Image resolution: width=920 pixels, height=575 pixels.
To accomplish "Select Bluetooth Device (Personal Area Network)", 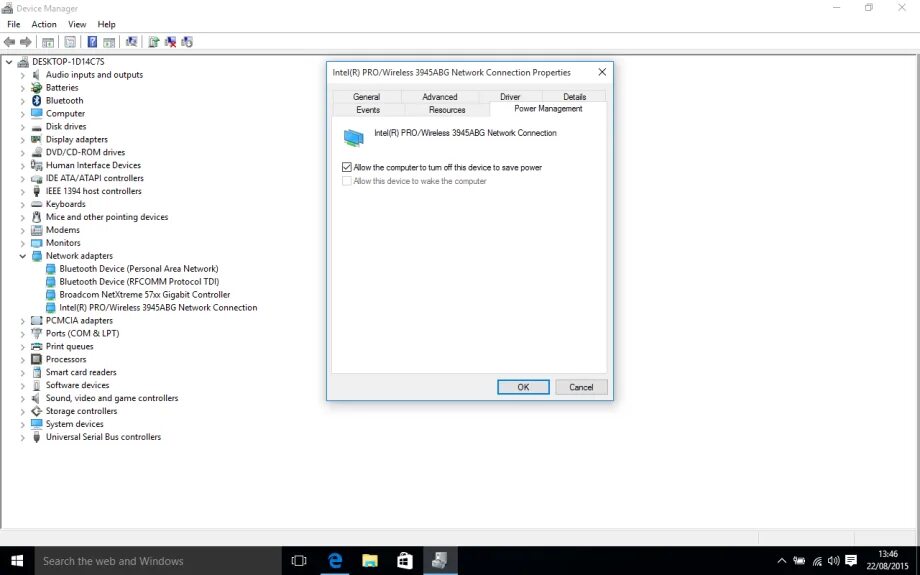I will (138, 269).
